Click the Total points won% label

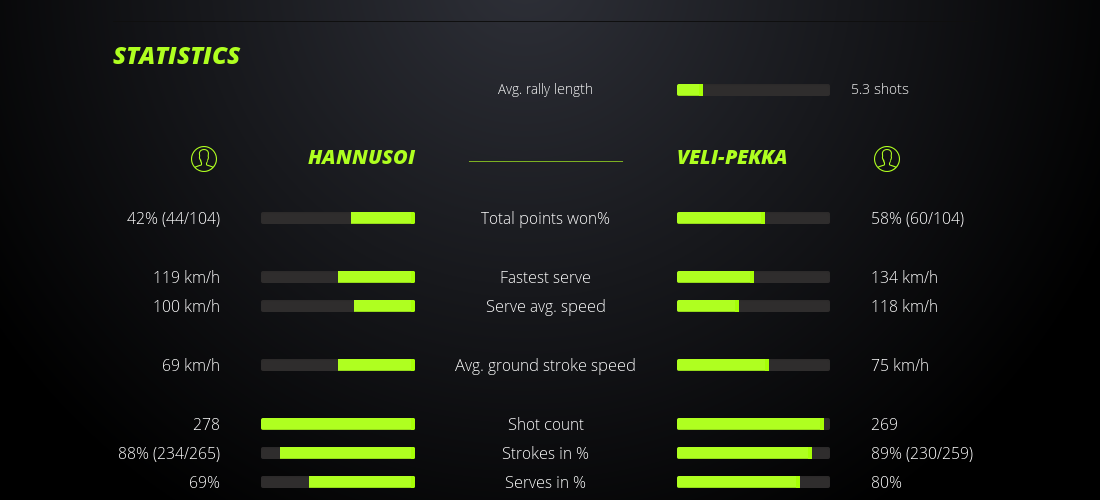pyautogui.click(x=545, y=218)
